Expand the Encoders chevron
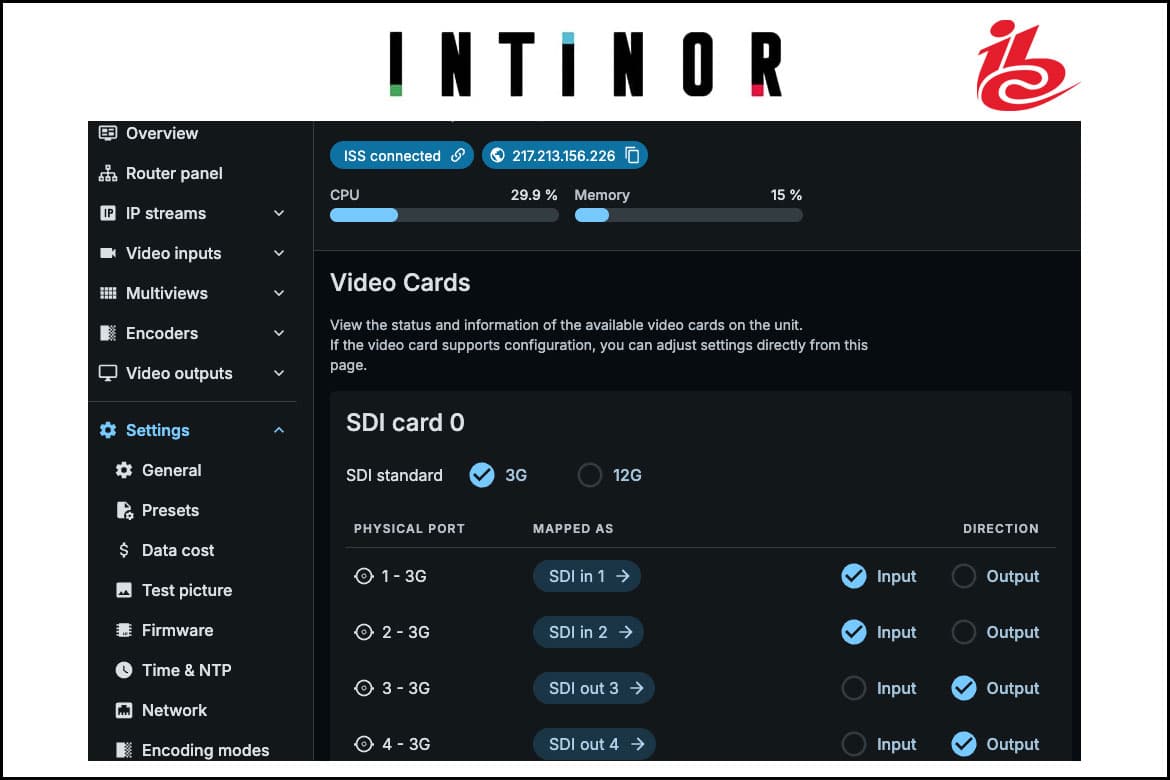 click(x=279, y=333)
